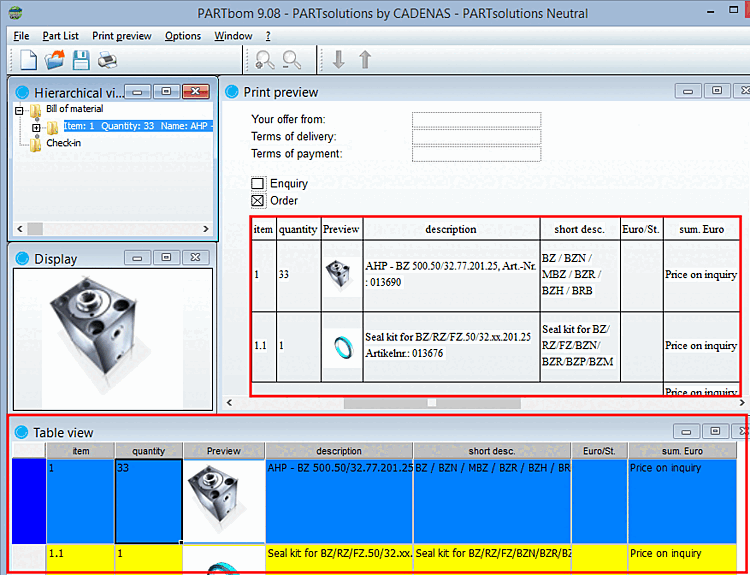This screenshot has height=575, width=750.
Task: Click the Print preview scroll right arrow
Action: 742,403
